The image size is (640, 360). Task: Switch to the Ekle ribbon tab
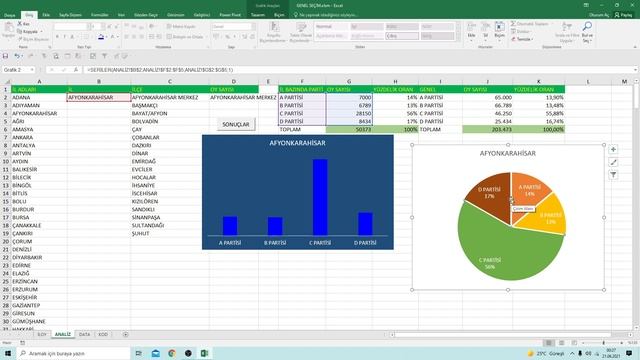(x=46, y=15)
